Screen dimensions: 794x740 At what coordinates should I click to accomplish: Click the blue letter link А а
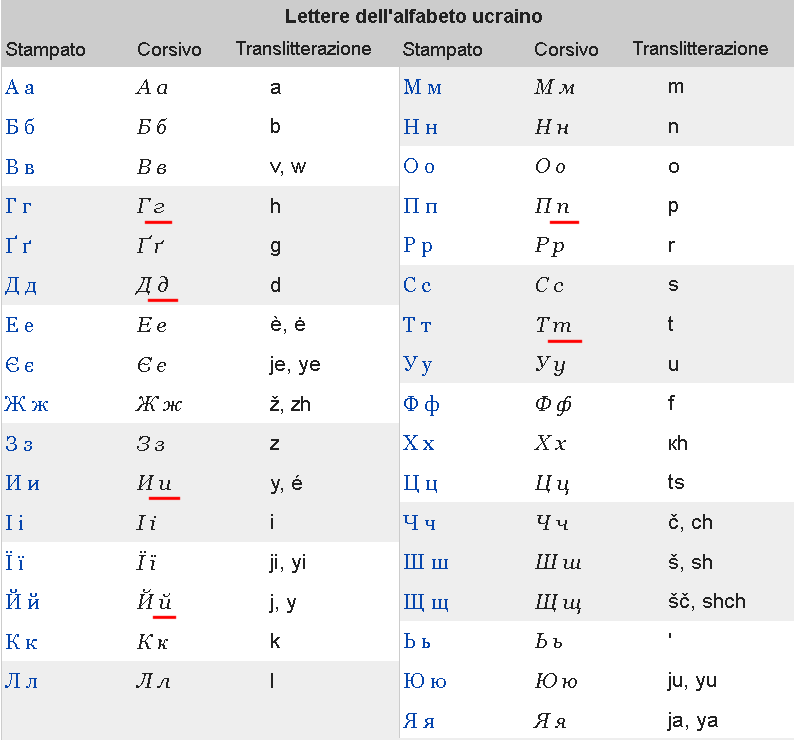[20, 87]
